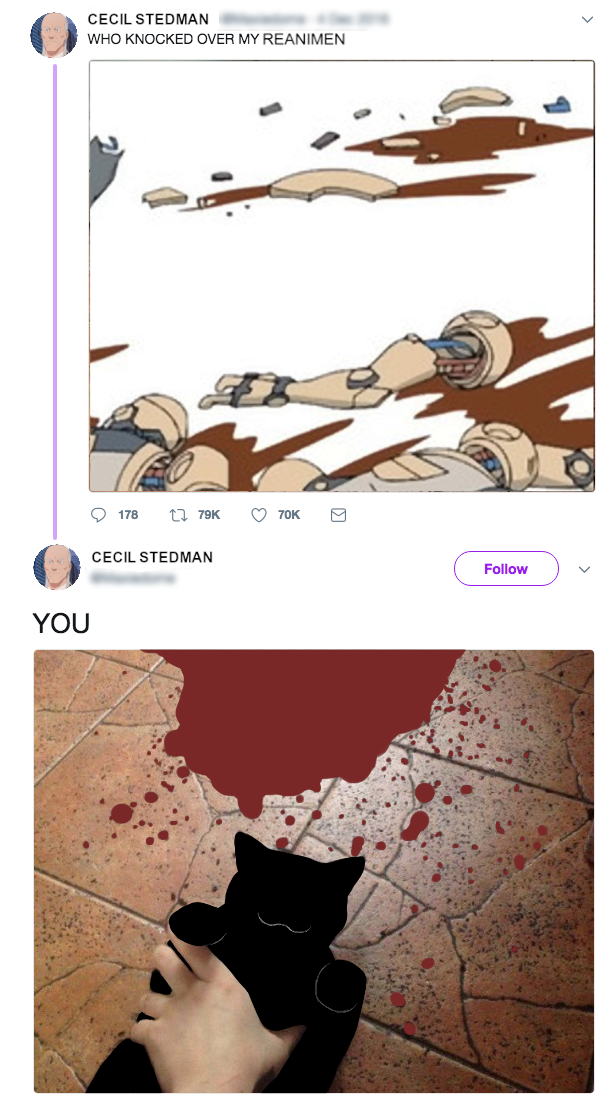
Task: Open the reply's CECIL STEDMAN display name
Action: point(152,557)
